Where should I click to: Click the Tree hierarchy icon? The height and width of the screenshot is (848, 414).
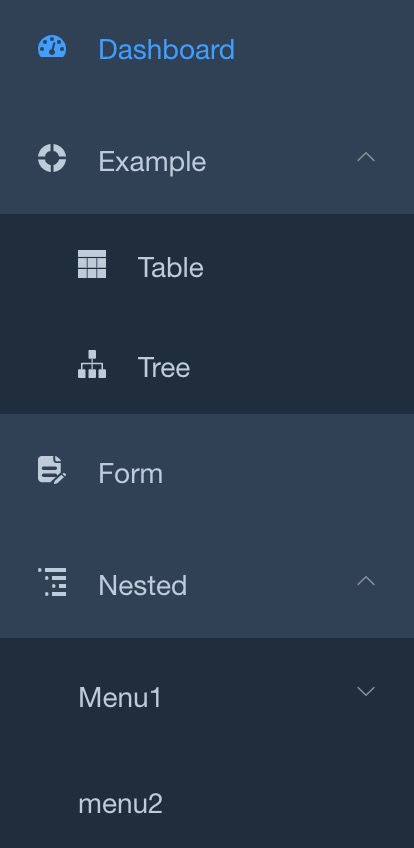[x=92, y=364]
